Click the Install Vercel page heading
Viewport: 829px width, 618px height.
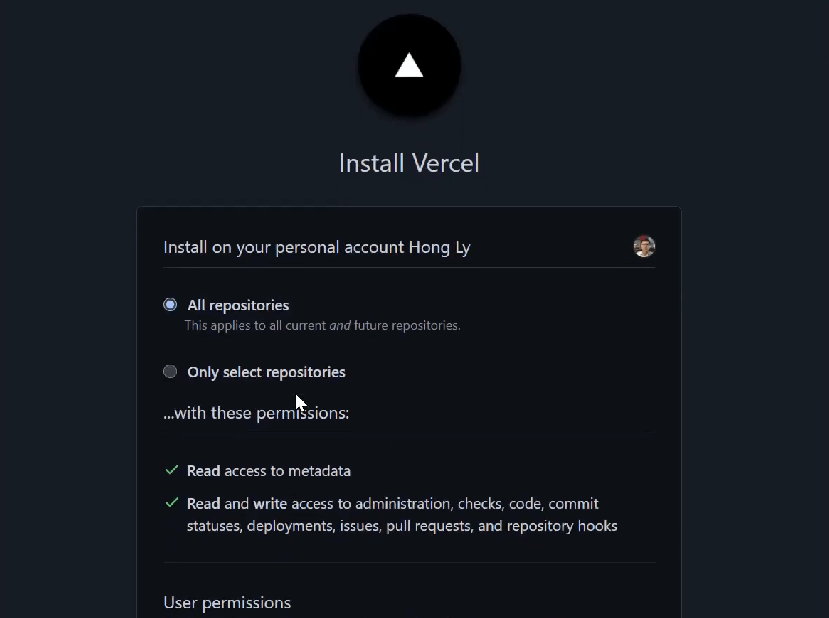[x=409, y=163]
